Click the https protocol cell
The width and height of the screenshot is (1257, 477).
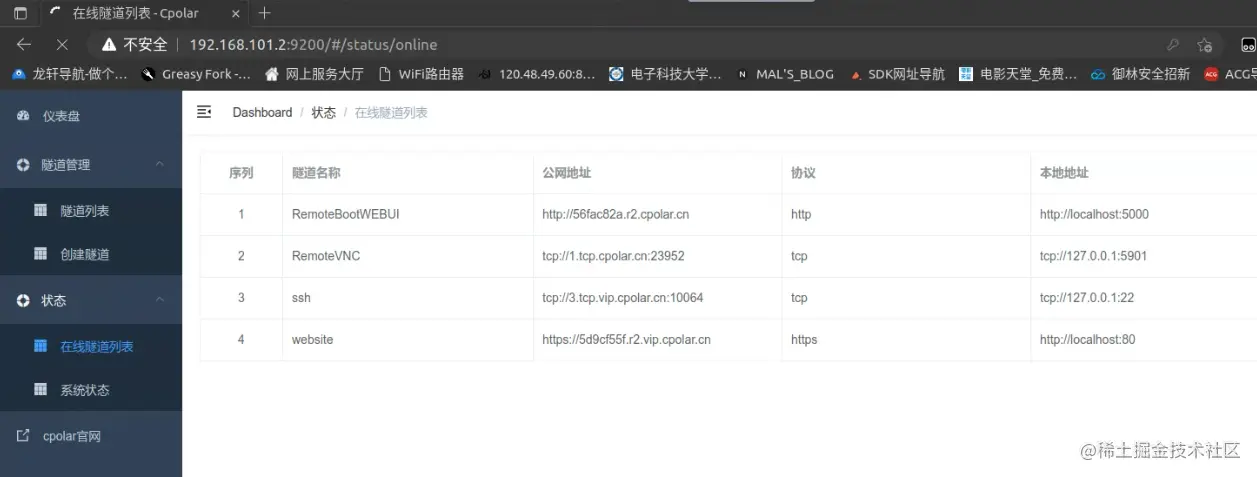coord(804,340)
